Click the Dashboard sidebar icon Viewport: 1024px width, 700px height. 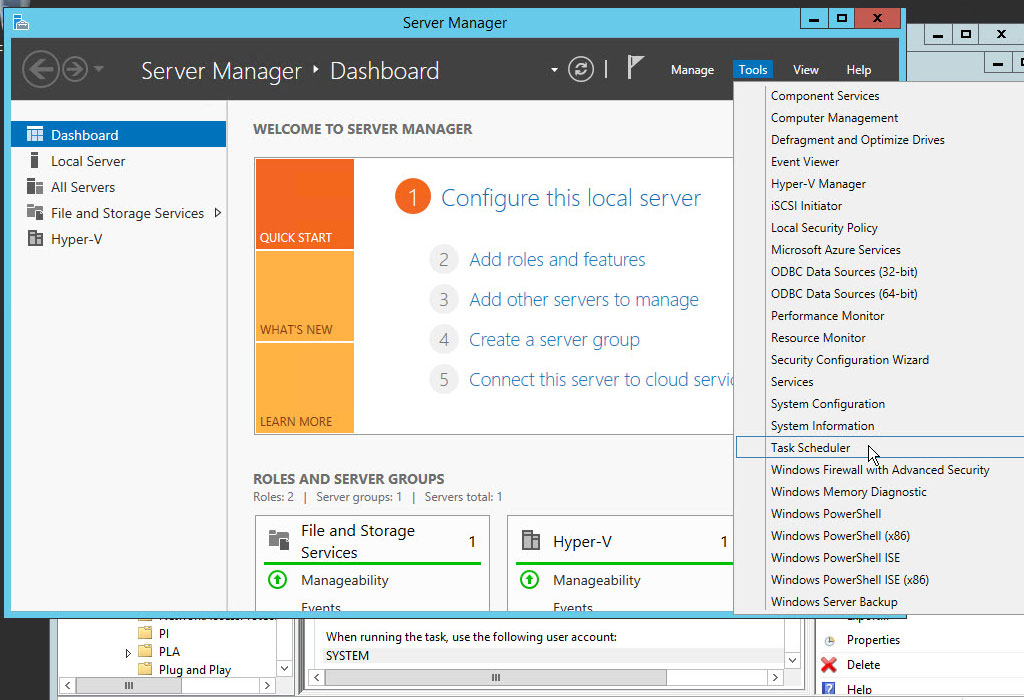35,135
